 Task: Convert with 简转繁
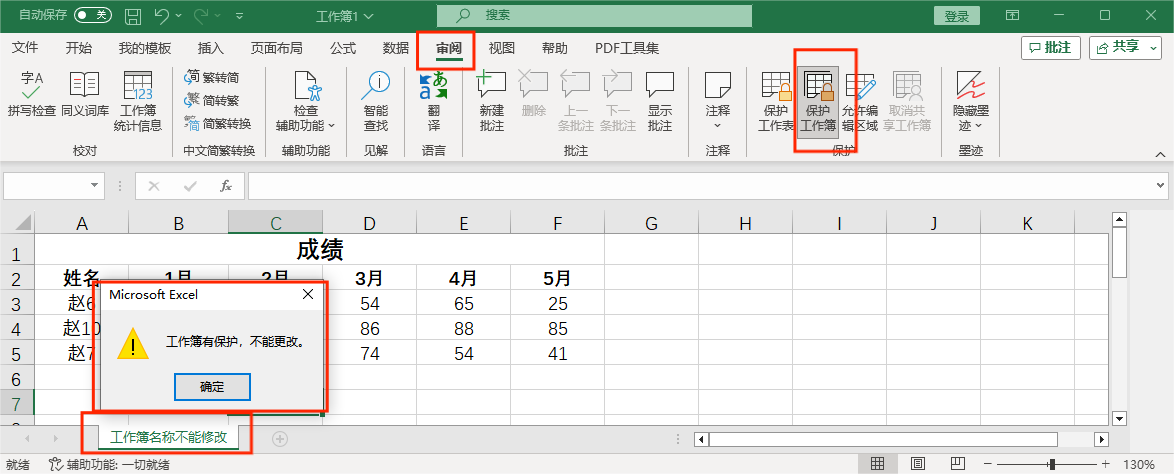[212, 100]
